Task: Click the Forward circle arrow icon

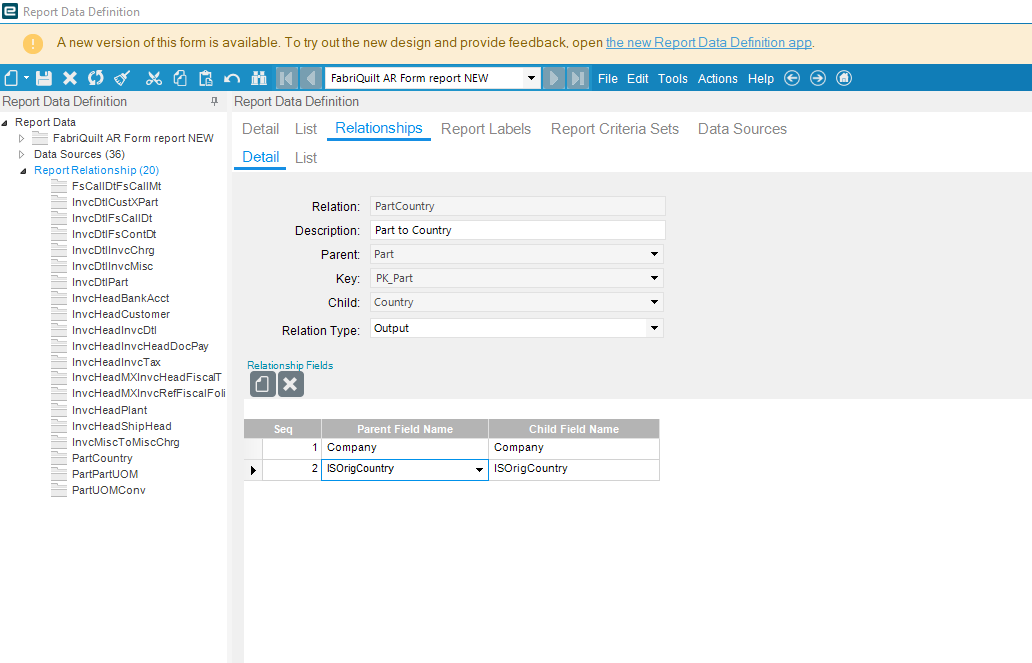Action: 817,78
